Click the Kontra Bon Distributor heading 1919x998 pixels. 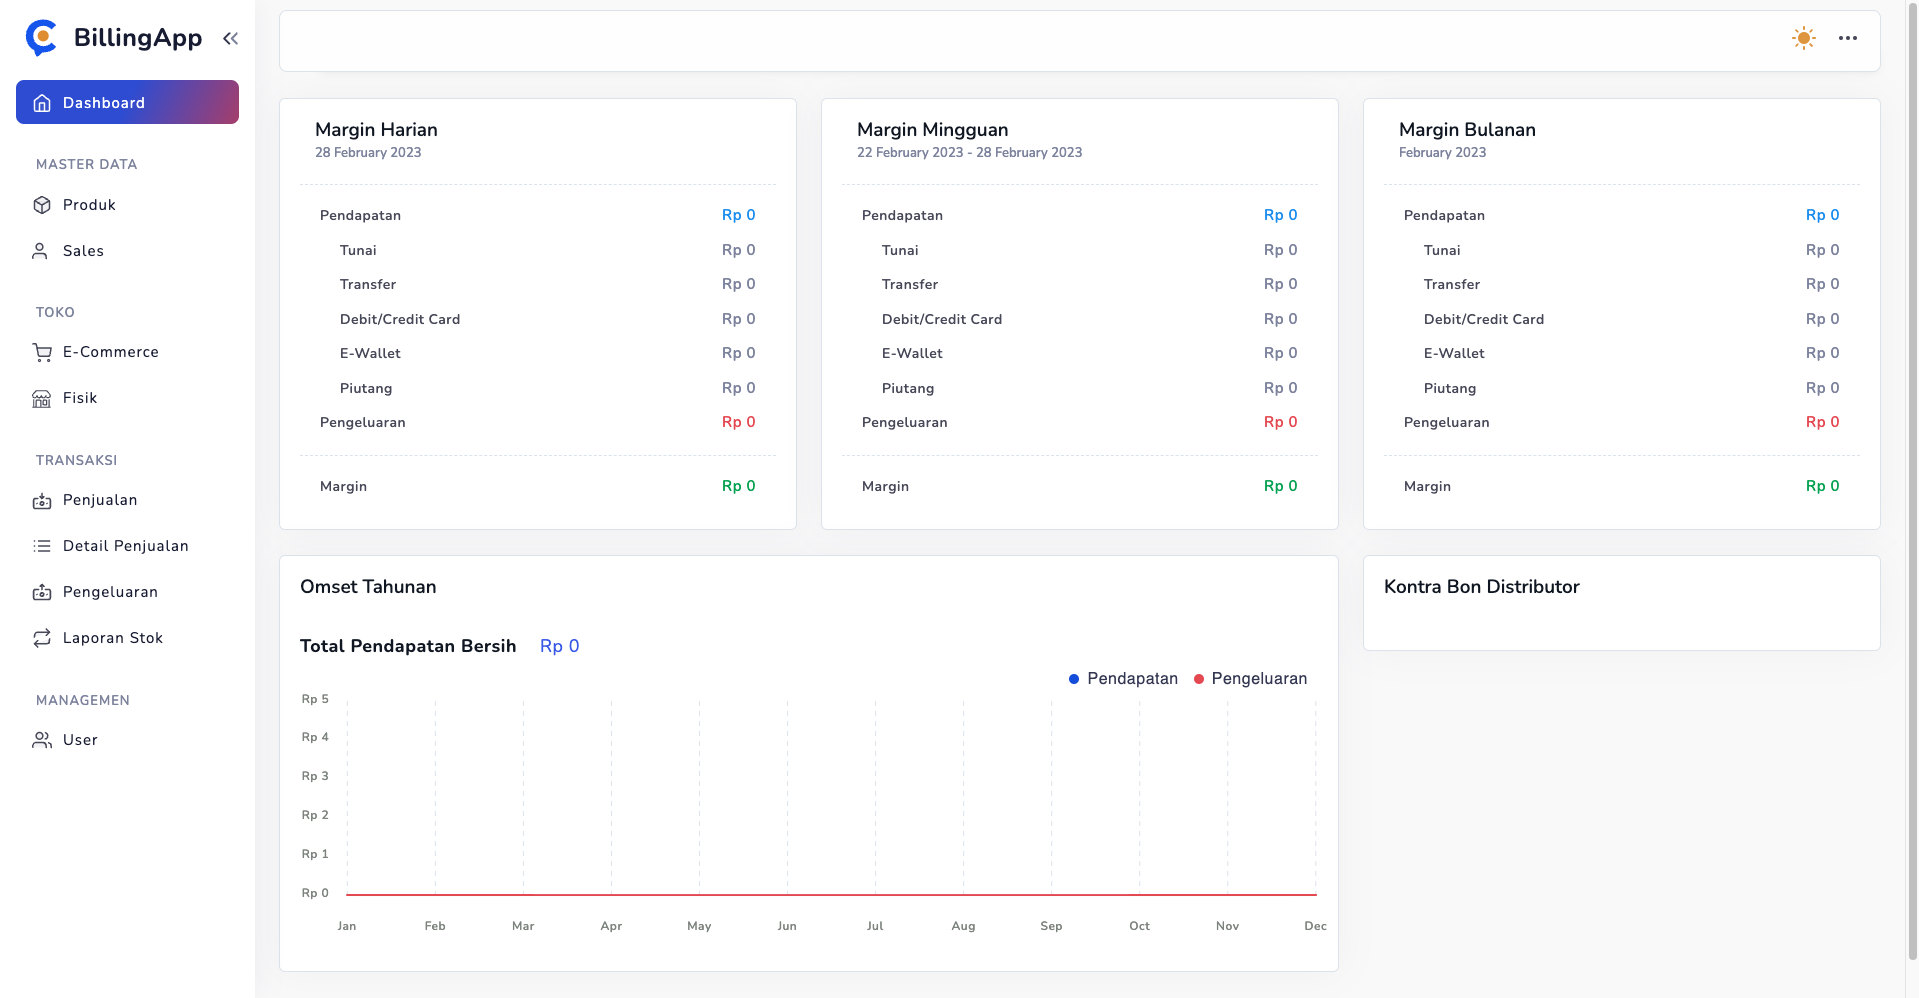click(1482, 587)
